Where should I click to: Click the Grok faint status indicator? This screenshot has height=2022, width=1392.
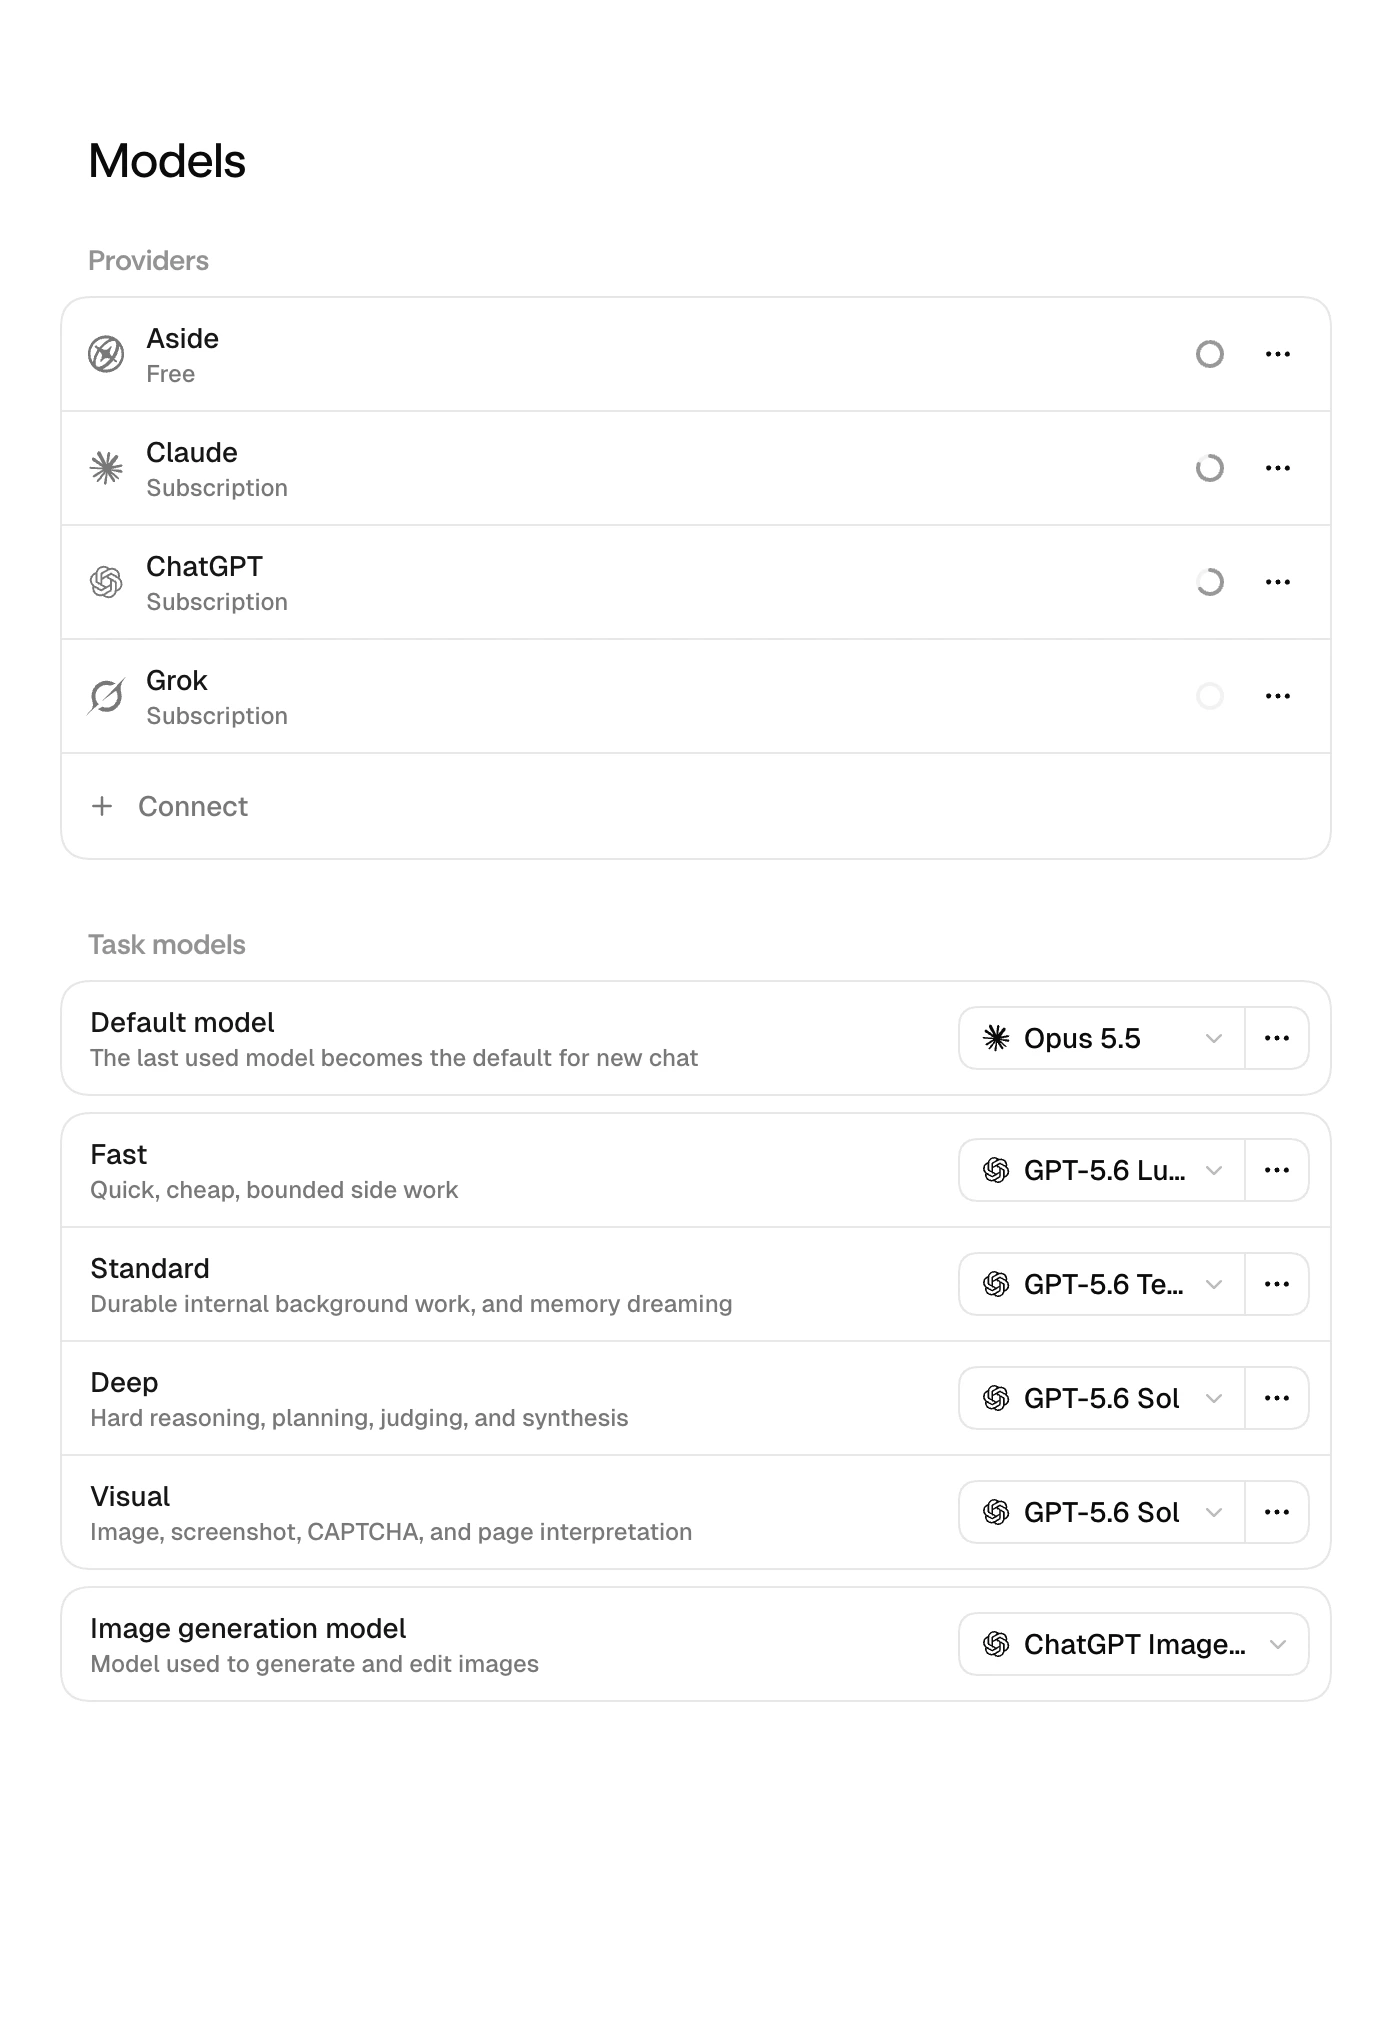[x=1210, y=696]
